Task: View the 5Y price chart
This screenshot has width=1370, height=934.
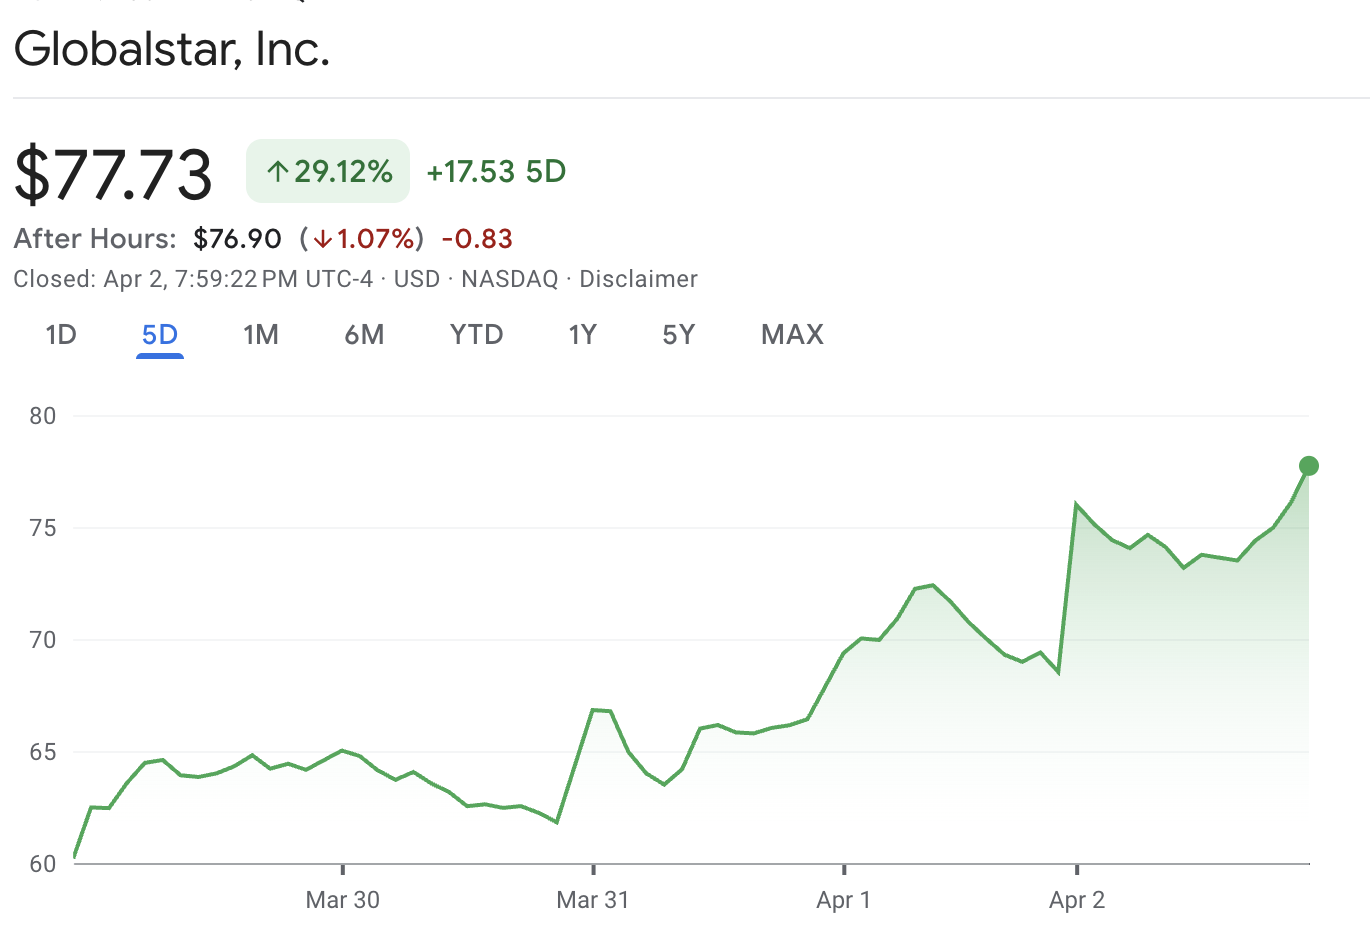Action: click(678, 335)
